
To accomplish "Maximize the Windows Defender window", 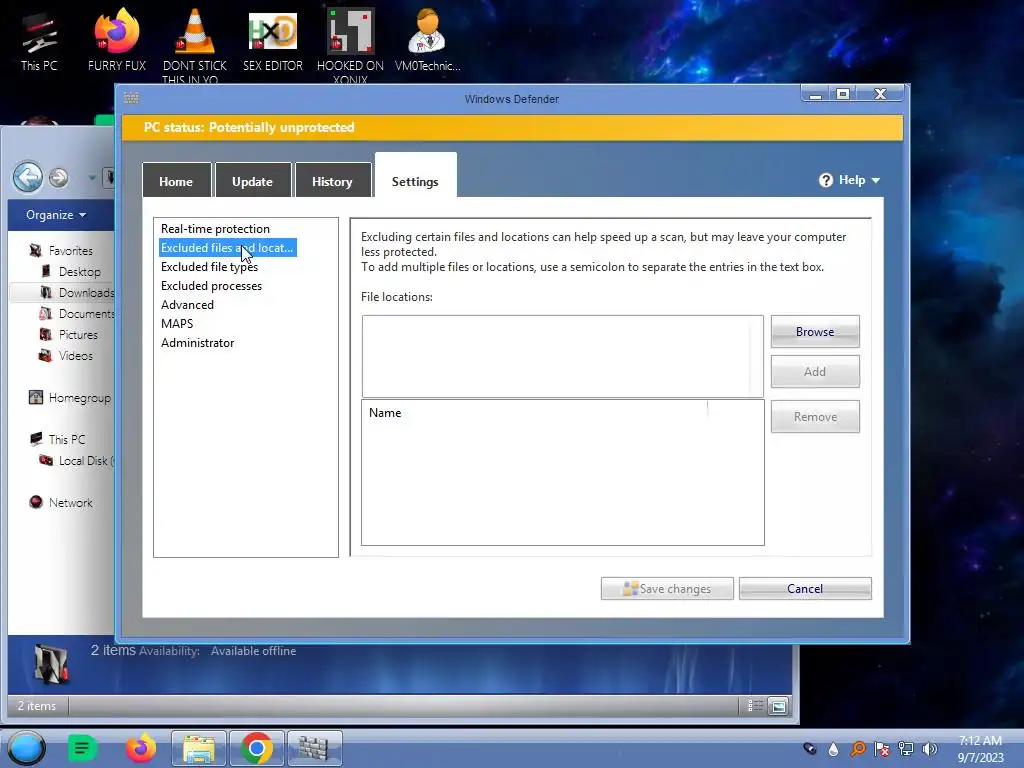I will coord(843,94).
